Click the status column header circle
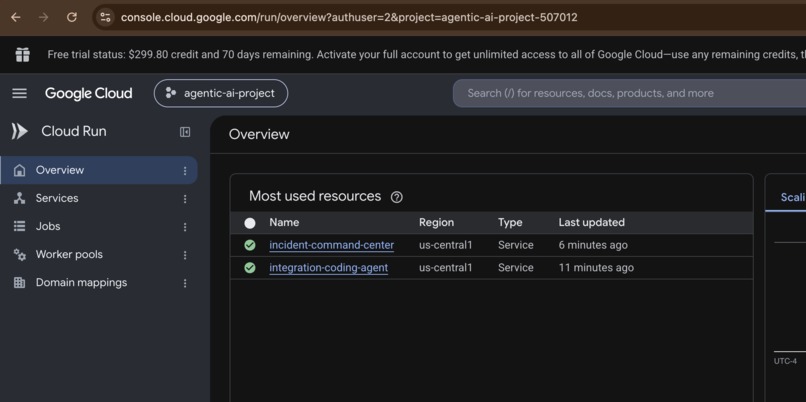 250,223
